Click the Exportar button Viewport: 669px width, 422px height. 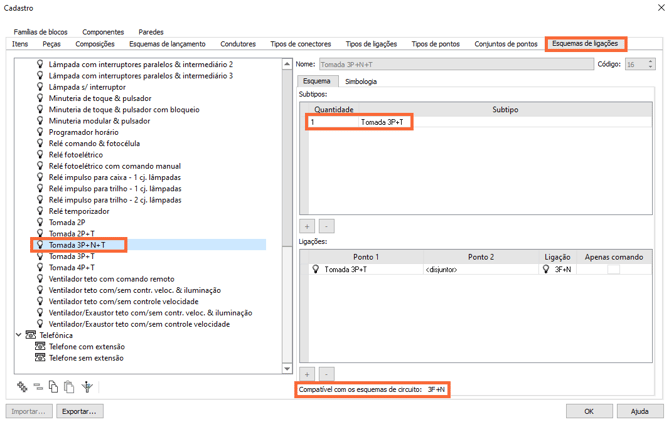[80, 411]
